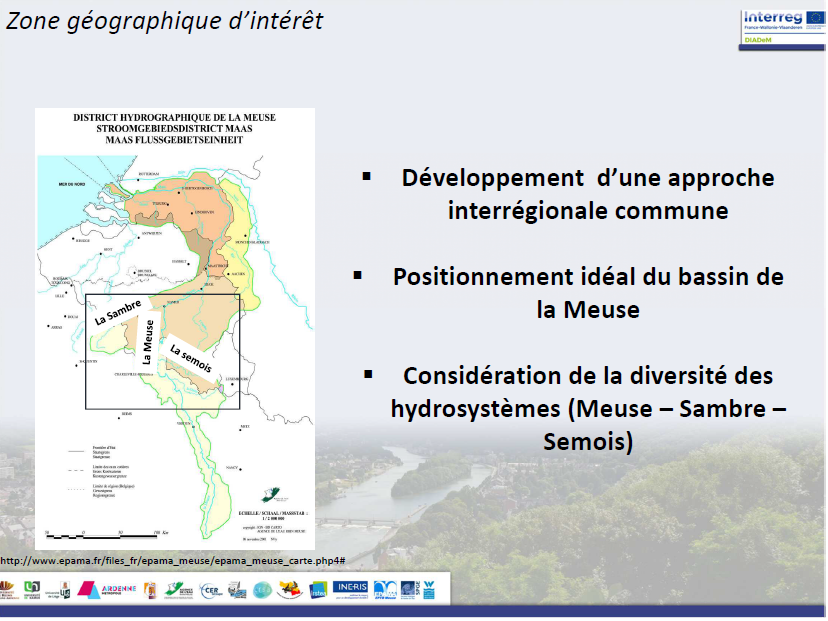Select the 'Considération de la diversité' bullet text

pyautogui.click(x=587, y=408)
